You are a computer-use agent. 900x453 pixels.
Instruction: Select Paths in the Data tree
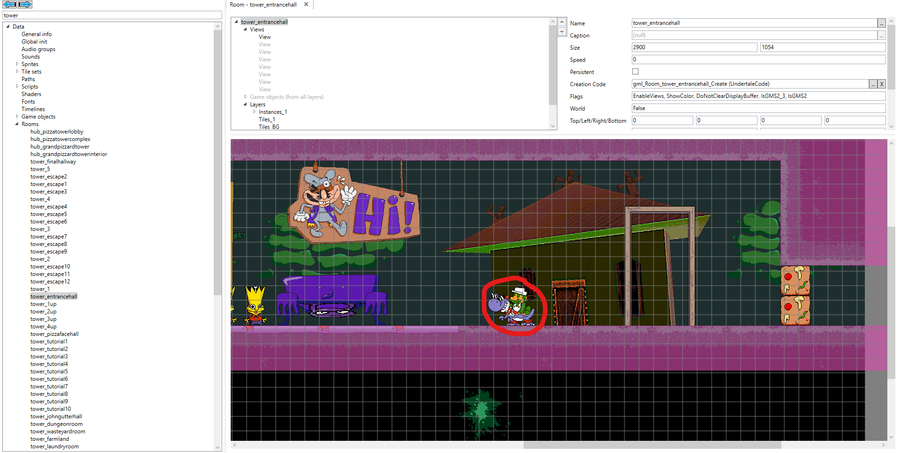pos(28,79)
